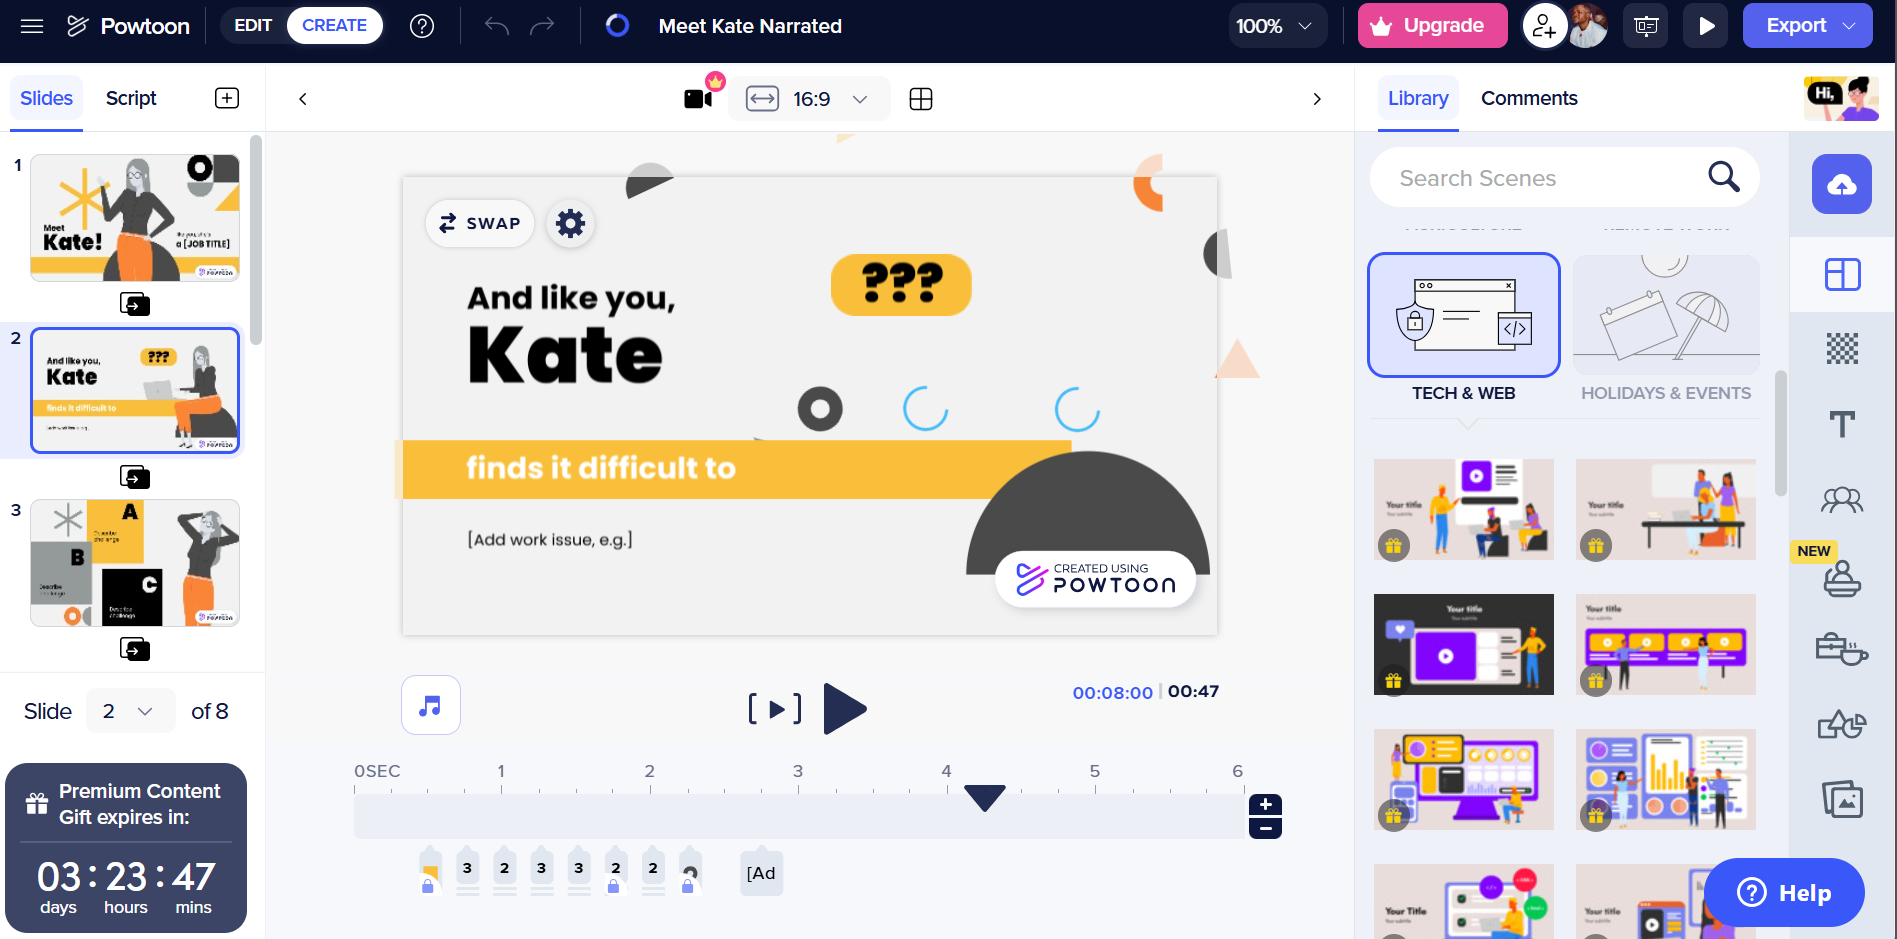Image resolution: width=1897 pixels, height=939 pixels.
Task: Click the camera recording icon with crown
Action: [x=700, y=96]
